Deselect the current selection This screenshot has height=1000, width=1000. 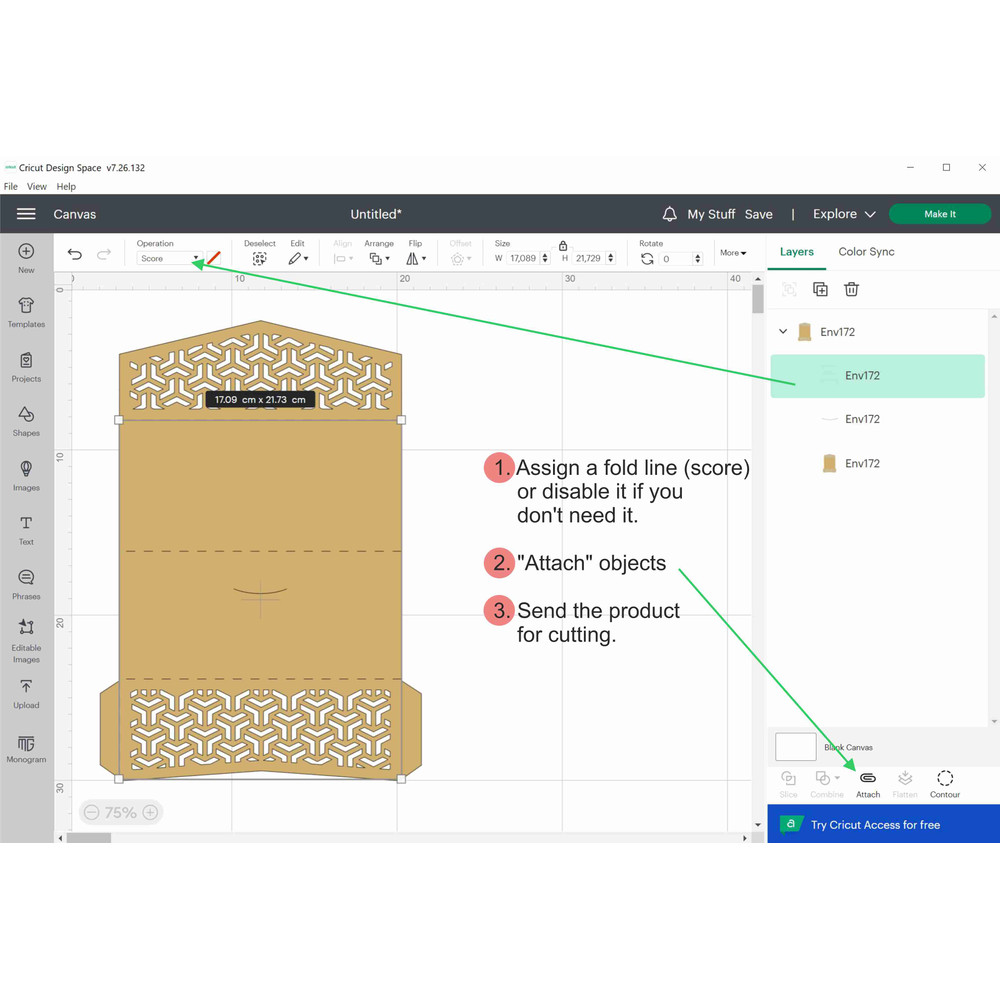(260, 254)
